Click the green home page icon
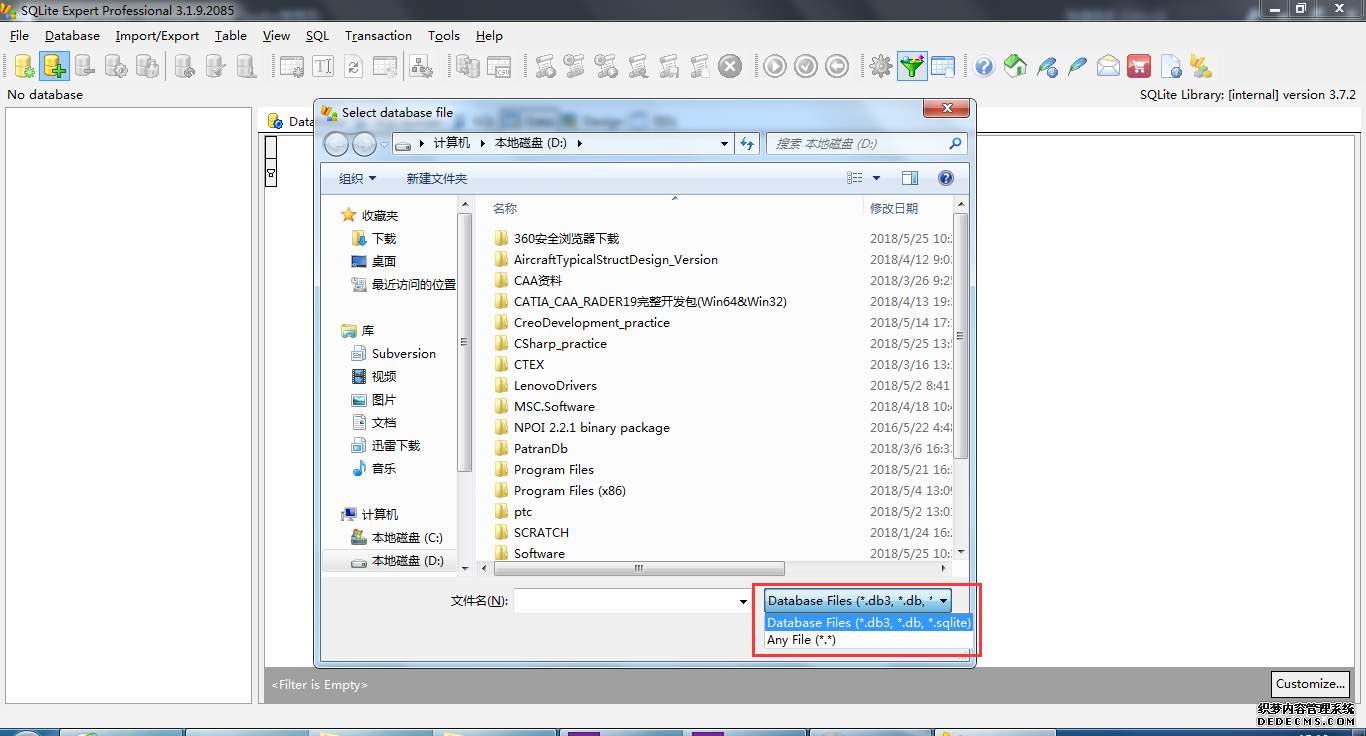Screen dimensions: 1366x736 click(x=1015, y=66)
